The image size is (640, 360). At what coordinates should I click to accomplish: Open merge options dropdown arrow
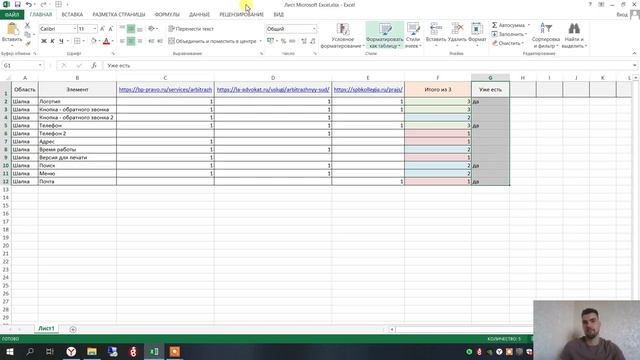(x=260, y=41)
